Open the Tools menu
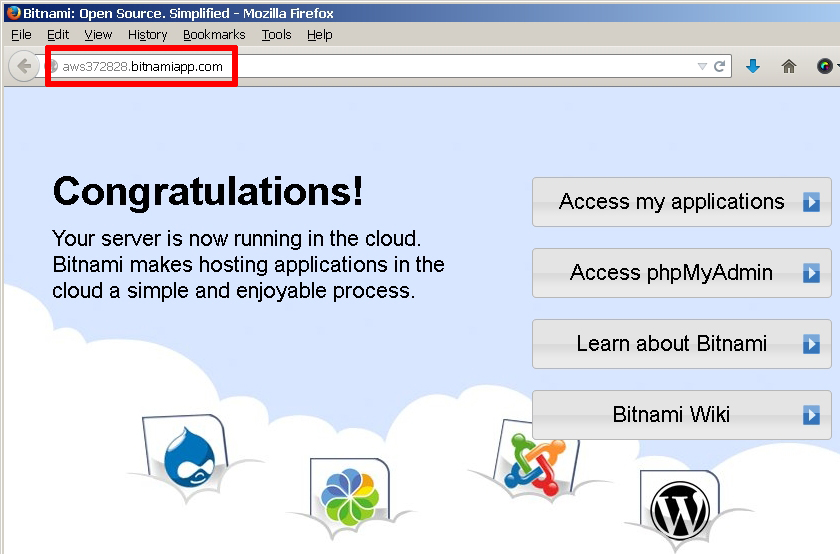Image resolution: width=840 pixels, height=554 pixels. [x=276, y=35]
